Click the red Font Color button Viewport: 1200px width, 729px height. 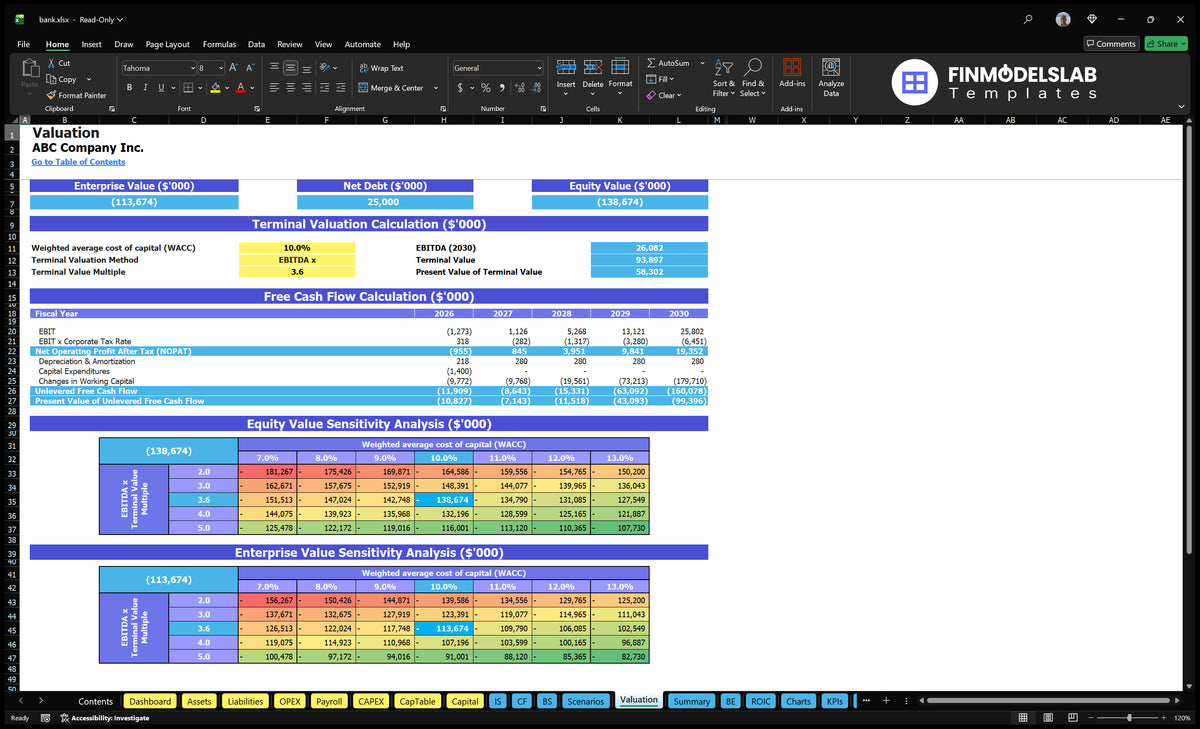[239, 88]
